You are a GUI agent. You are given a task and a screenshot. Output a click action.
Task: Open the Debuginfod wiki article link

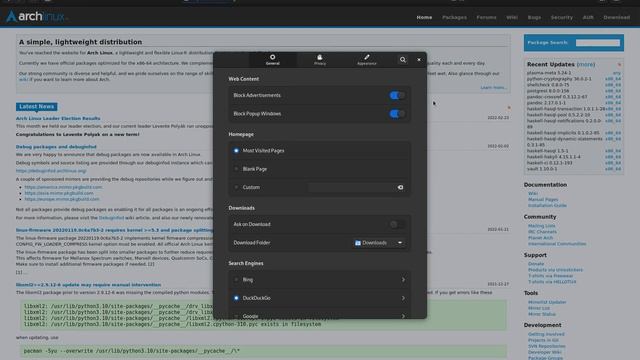pos(111,218)
